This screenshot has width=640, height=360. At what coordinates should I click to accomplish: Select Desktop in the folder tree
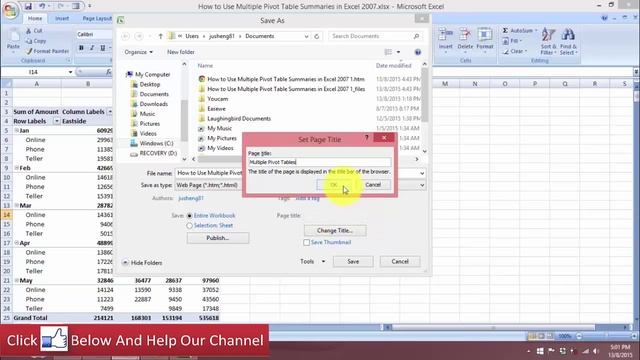(149, 84)
